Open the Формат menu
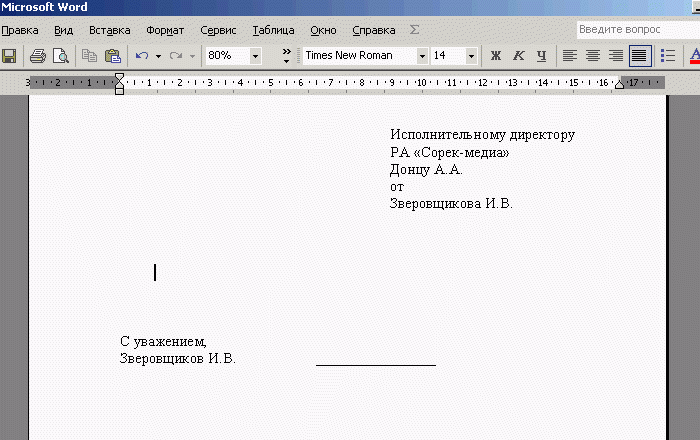 [165, 30]
